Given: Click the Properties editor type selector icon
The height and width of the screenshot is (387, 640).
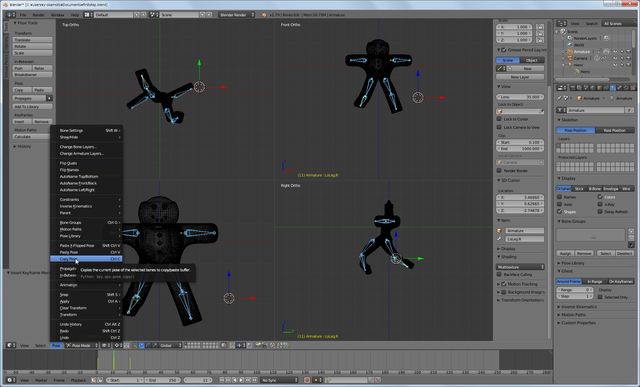Looking at the screenshot, I should point(562,88).
